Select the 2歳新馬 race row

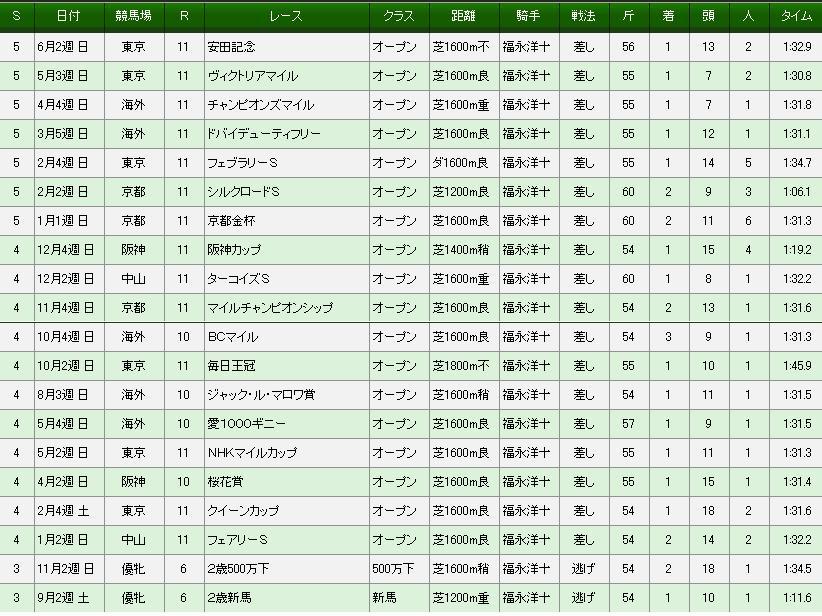pyautogui.click(x=232, y=598)
